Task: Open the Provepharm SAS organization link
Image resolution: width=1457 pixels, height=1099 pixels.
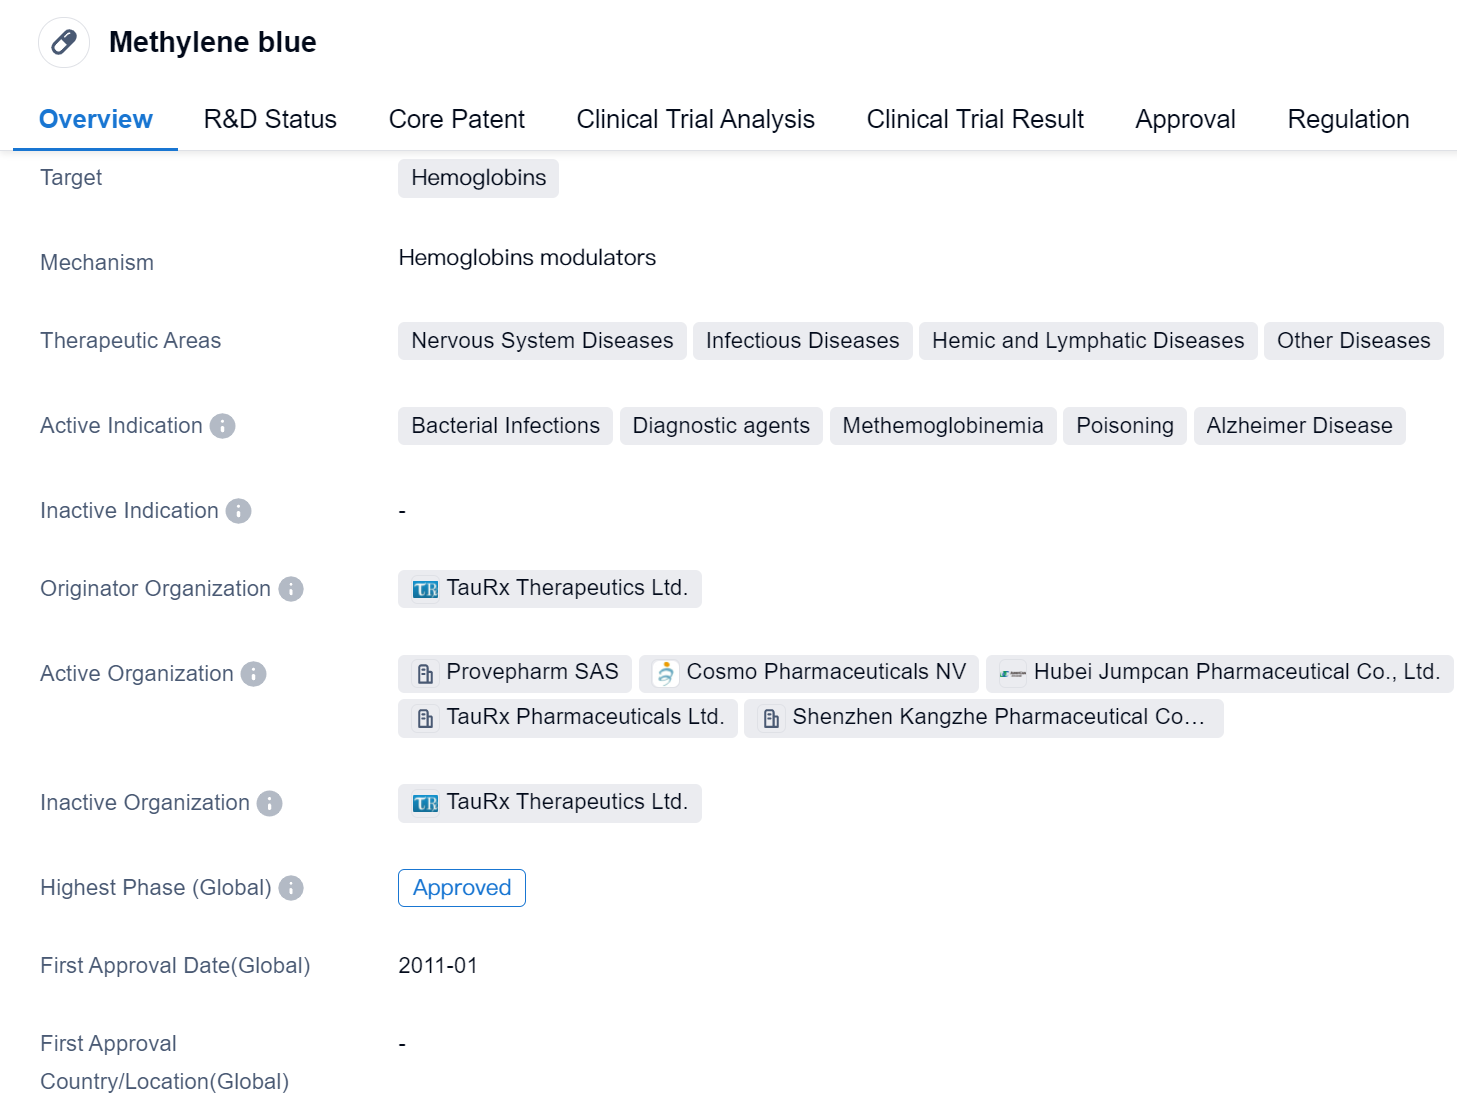Action: 531,672
